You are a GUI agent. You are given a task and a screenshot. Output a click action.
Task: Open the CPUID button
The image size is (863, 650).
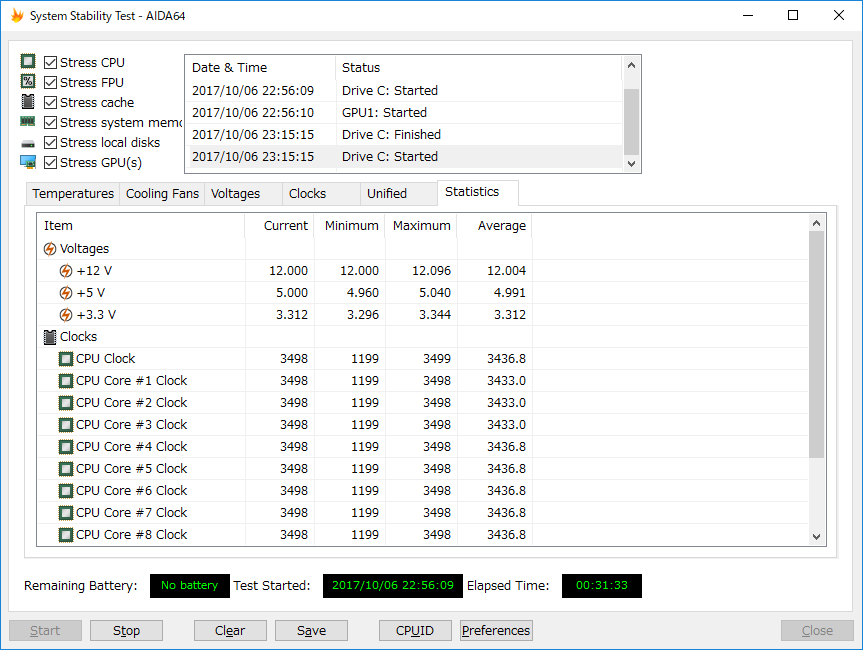pos(415,630)
